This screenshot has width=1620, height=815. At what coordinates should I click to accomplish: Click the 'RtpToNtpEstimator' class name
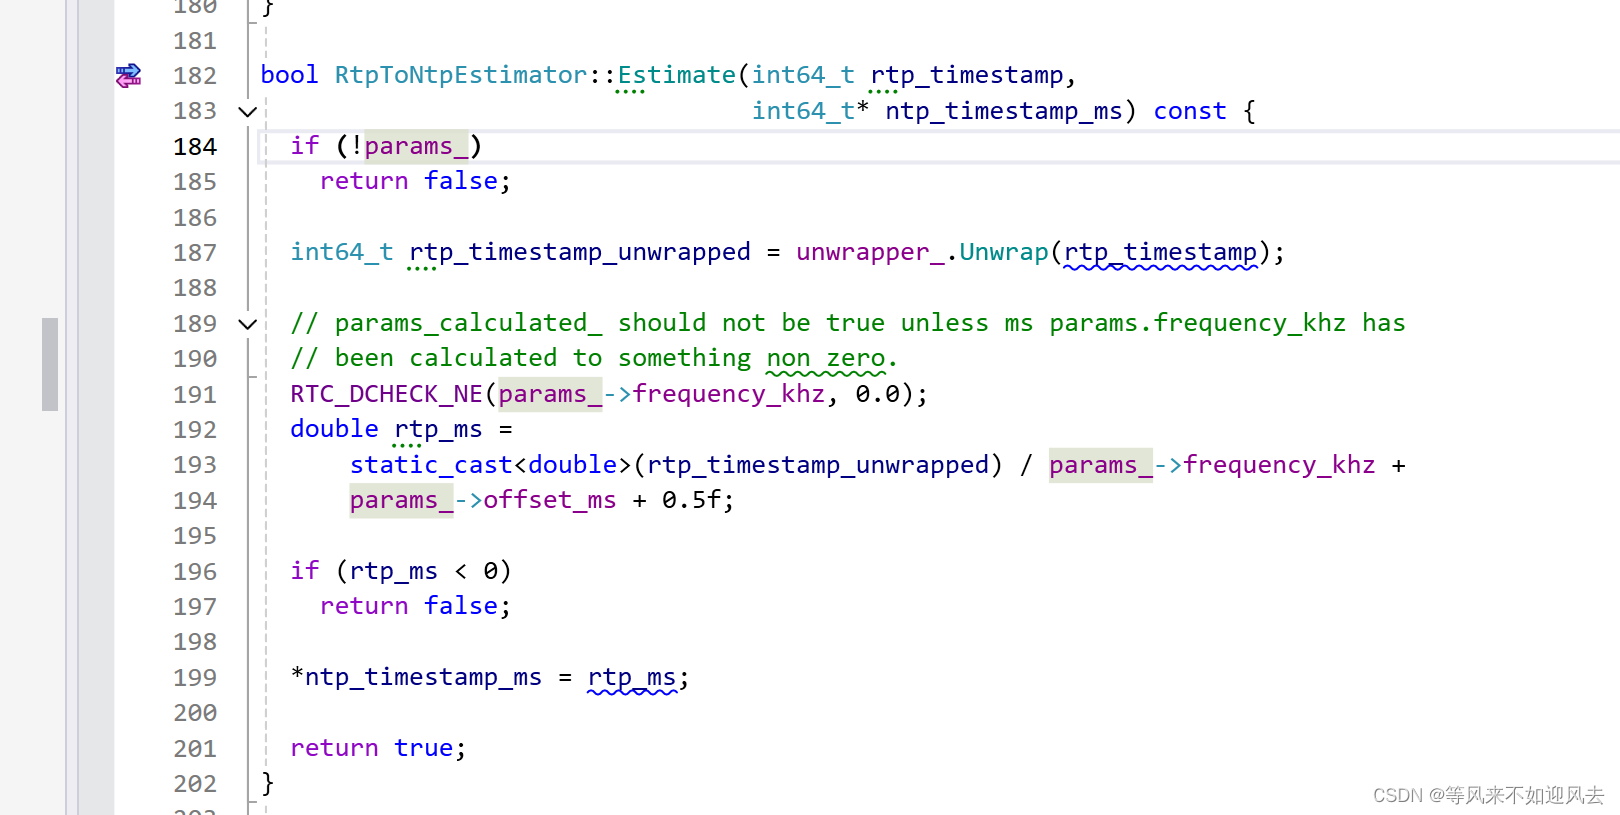coord(461,75)
